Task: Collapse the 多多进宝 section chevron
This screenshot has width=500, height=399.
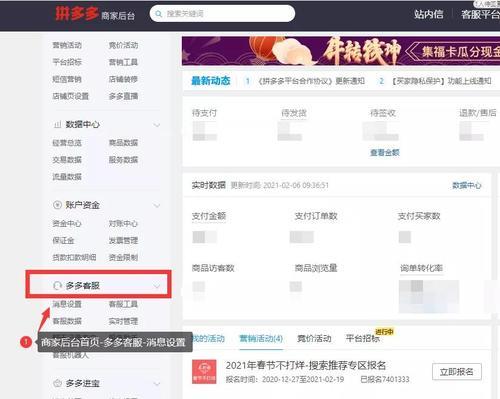Action: (157, 384)
